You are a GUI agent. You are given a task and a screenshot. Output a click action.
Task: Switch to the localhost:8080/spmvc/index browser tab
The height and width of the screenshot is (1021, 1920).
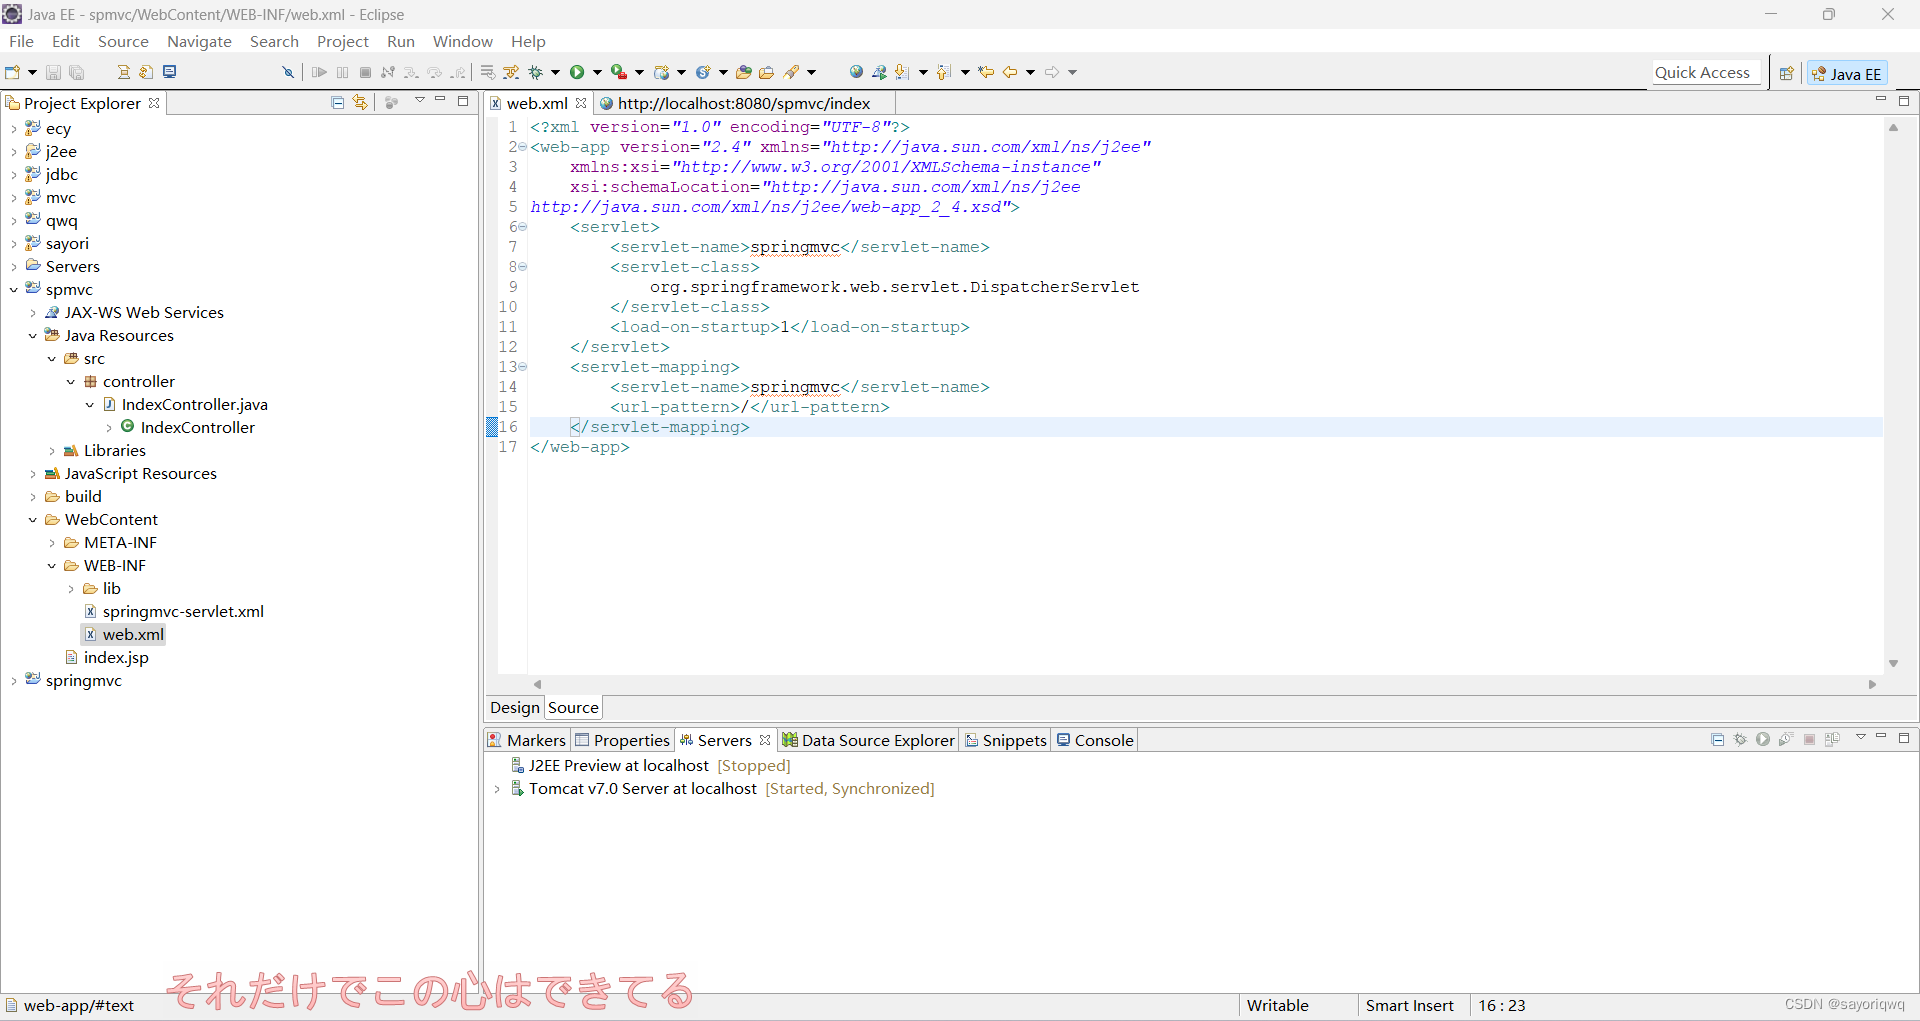coord(743,103)
